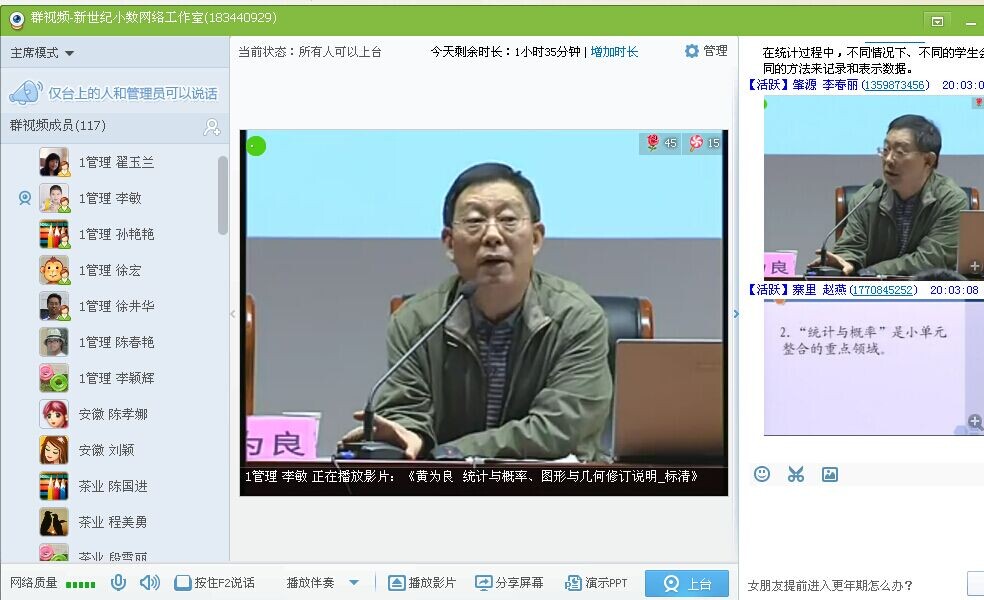Expand the 播放伴奏 dropdown arrow
The image size is (984, 600).
pos(354,583)
